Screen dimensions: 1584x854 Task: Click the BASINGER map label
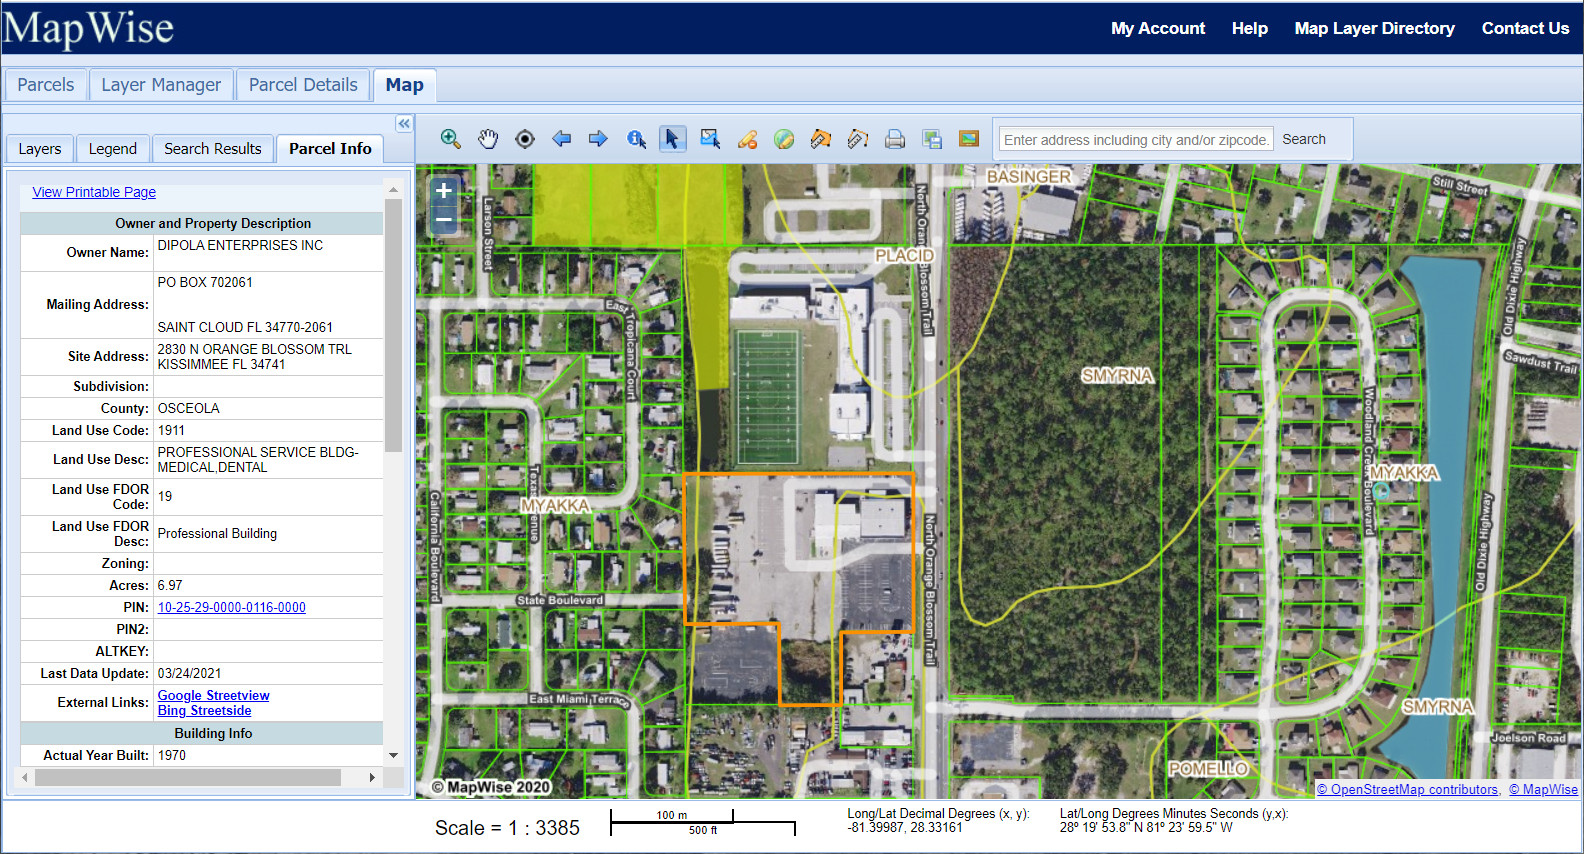(x=1028, y=177)
